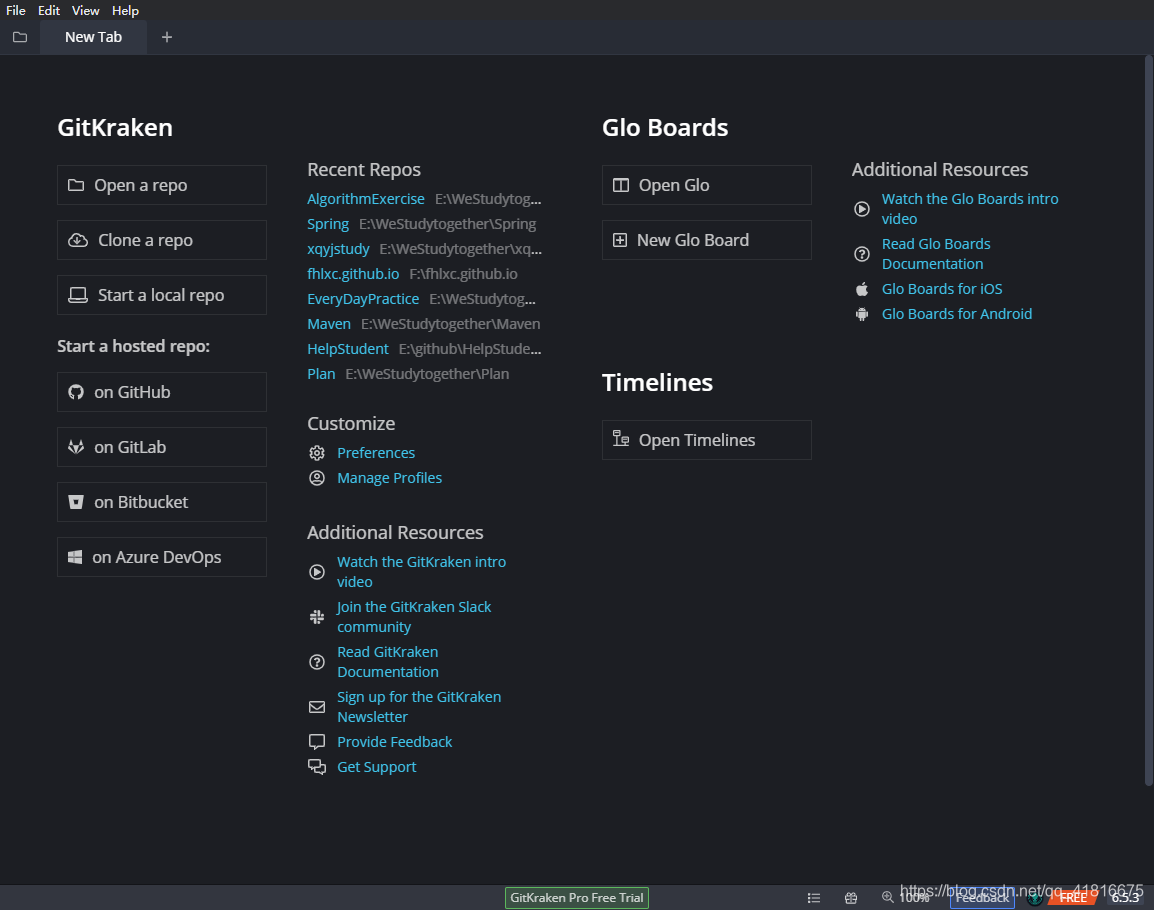
Task: Create a New Glo Board
Action: pos(707,240)
